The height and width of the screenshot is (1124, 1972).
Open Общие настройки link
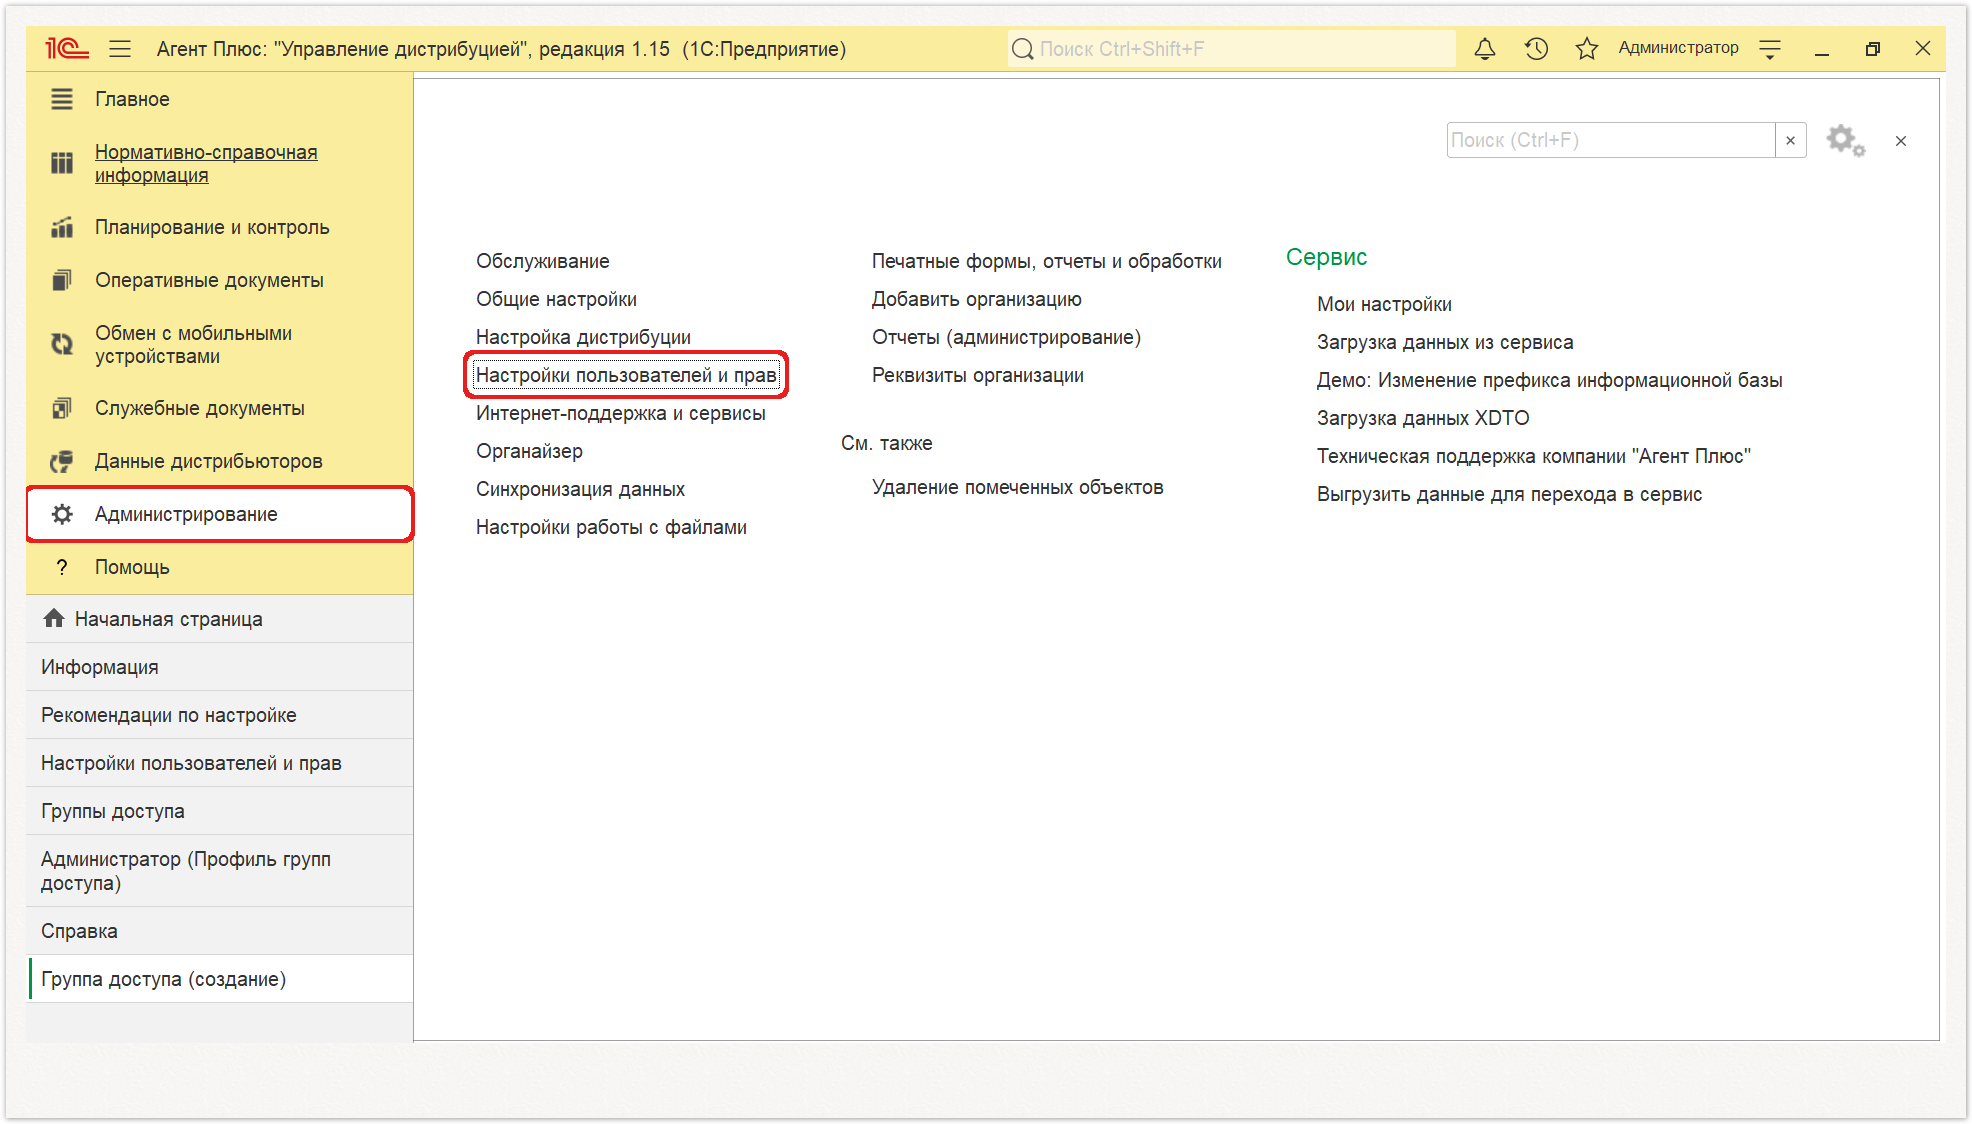pos(556,299)
